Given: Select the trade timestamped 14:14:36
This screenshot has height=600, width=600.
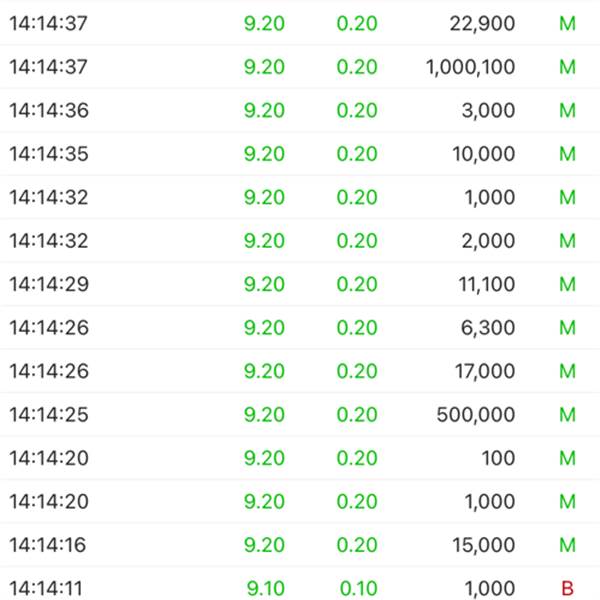Looking at the screenshot, I should [300, 110].
